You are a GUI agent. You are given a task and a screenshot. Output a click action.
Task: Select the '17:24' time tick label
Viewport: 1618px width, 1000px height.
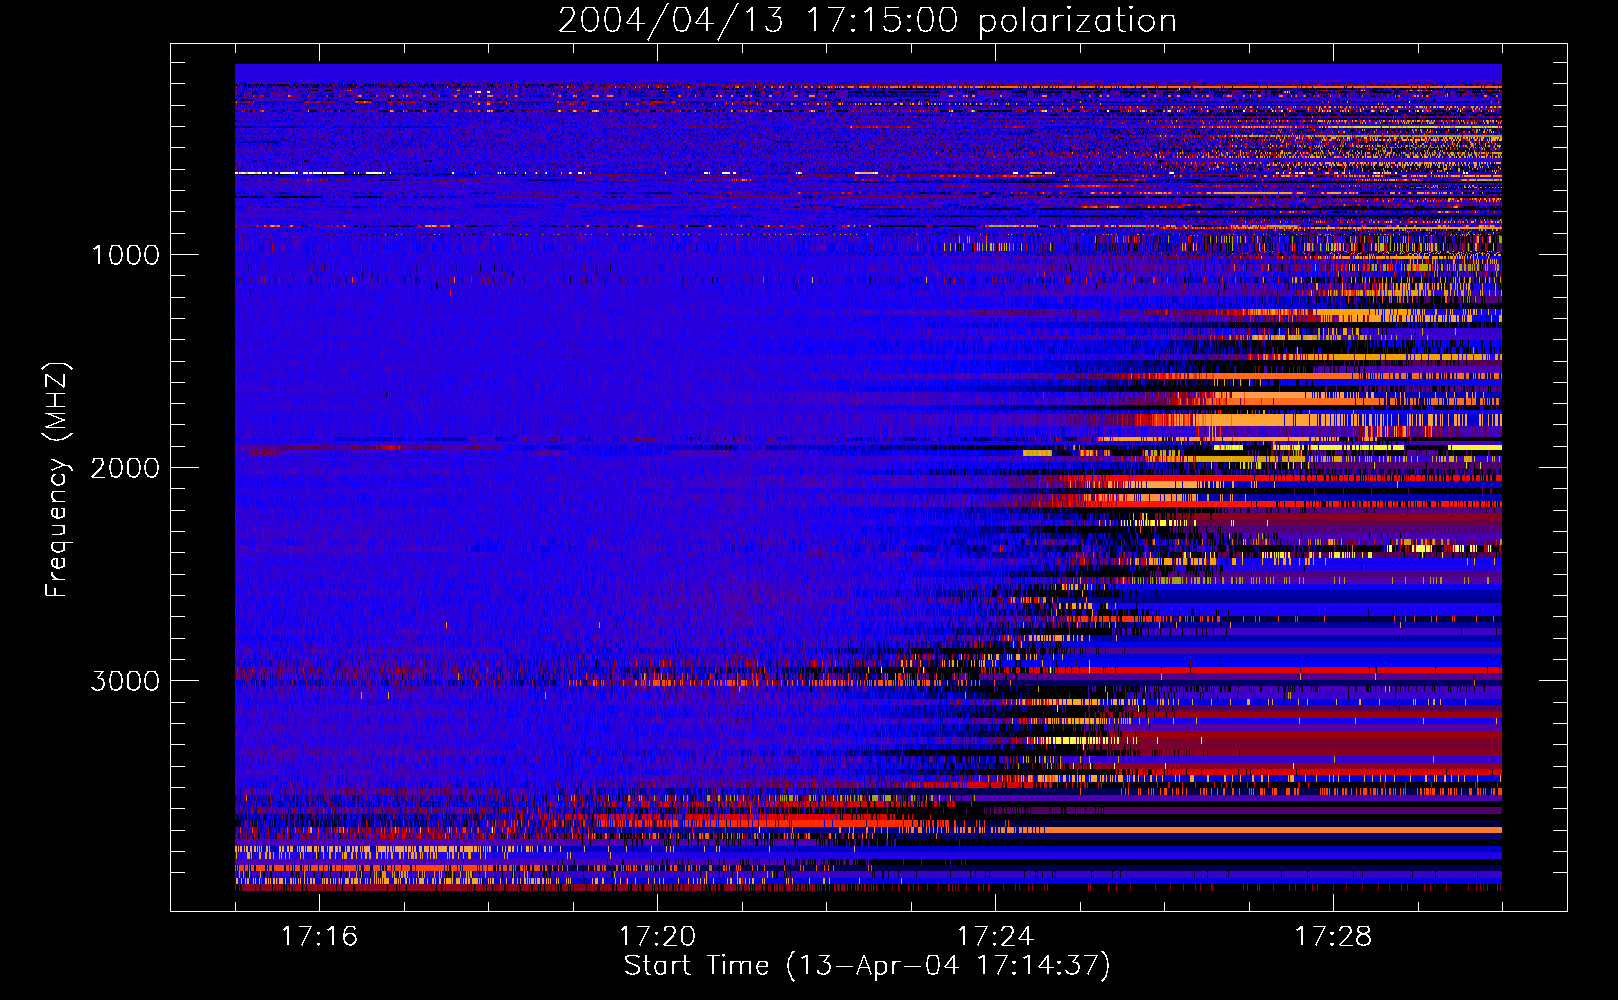pyautogui.click(x=995, y=937)
